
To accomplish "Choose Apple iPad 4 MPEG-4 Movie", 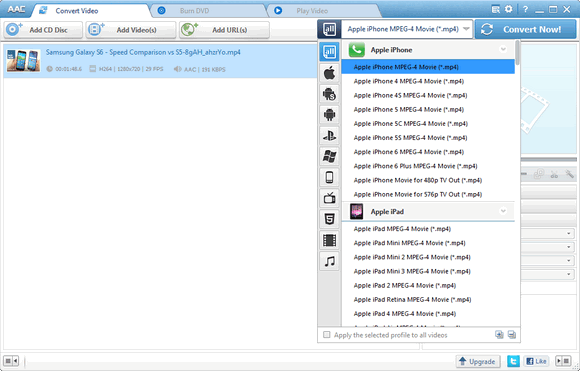I will point(428,314).
